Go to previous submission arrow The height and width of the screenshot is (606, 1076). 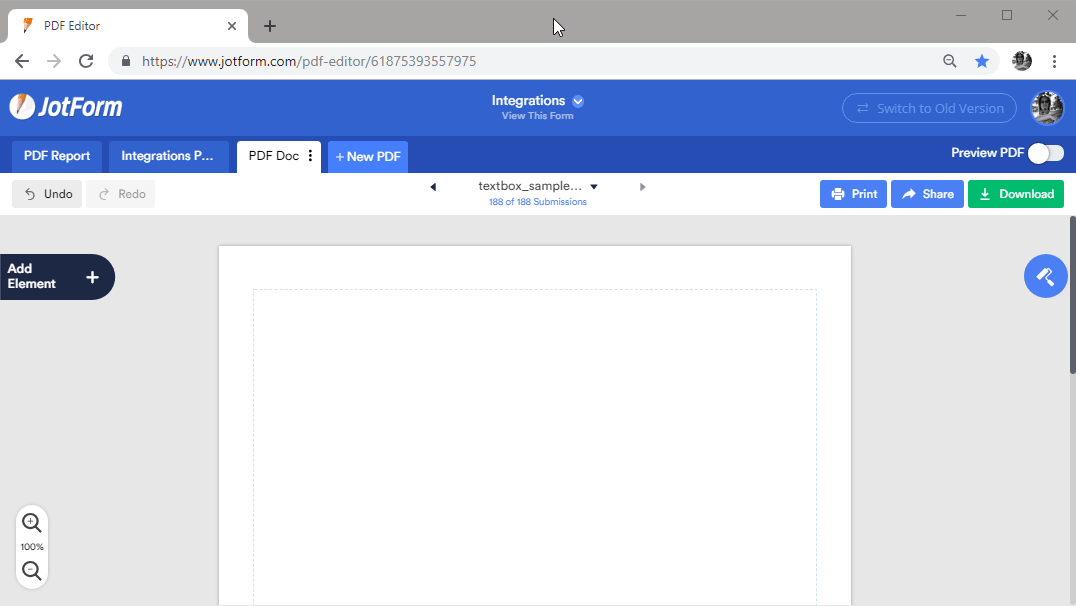(433, 187)
